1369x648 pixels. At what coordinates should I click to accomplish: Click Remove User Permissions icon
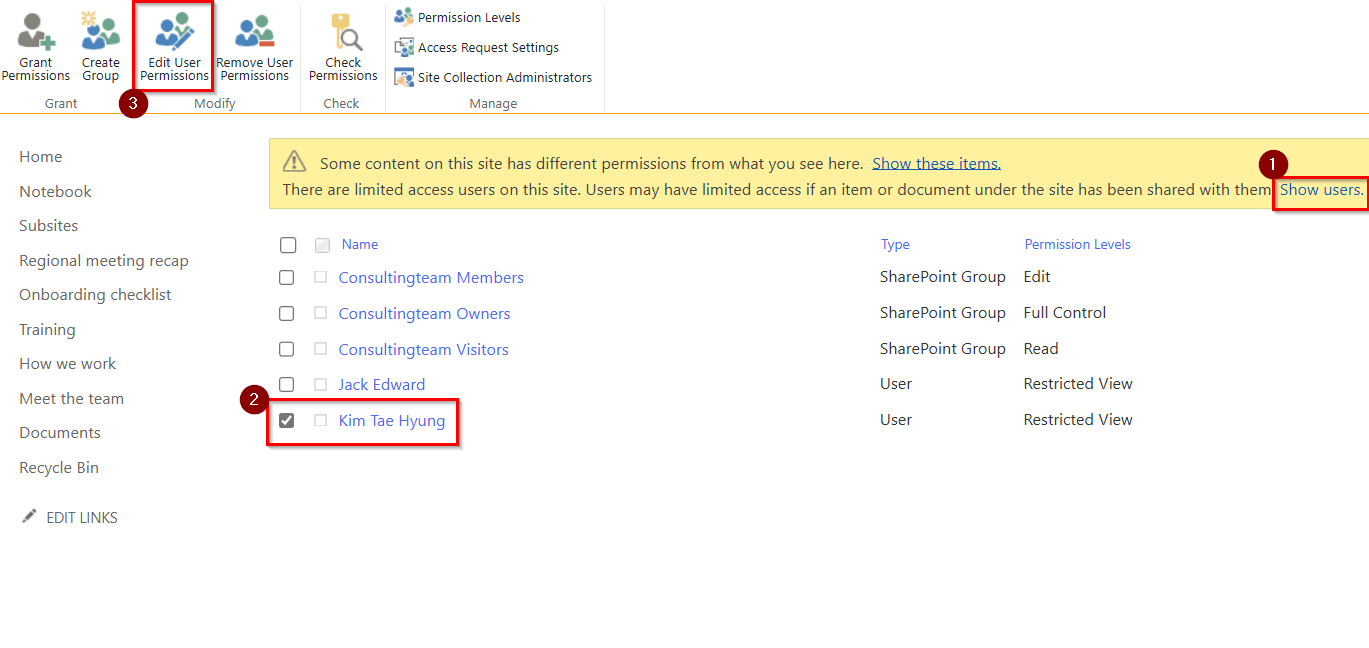point(254,35)
